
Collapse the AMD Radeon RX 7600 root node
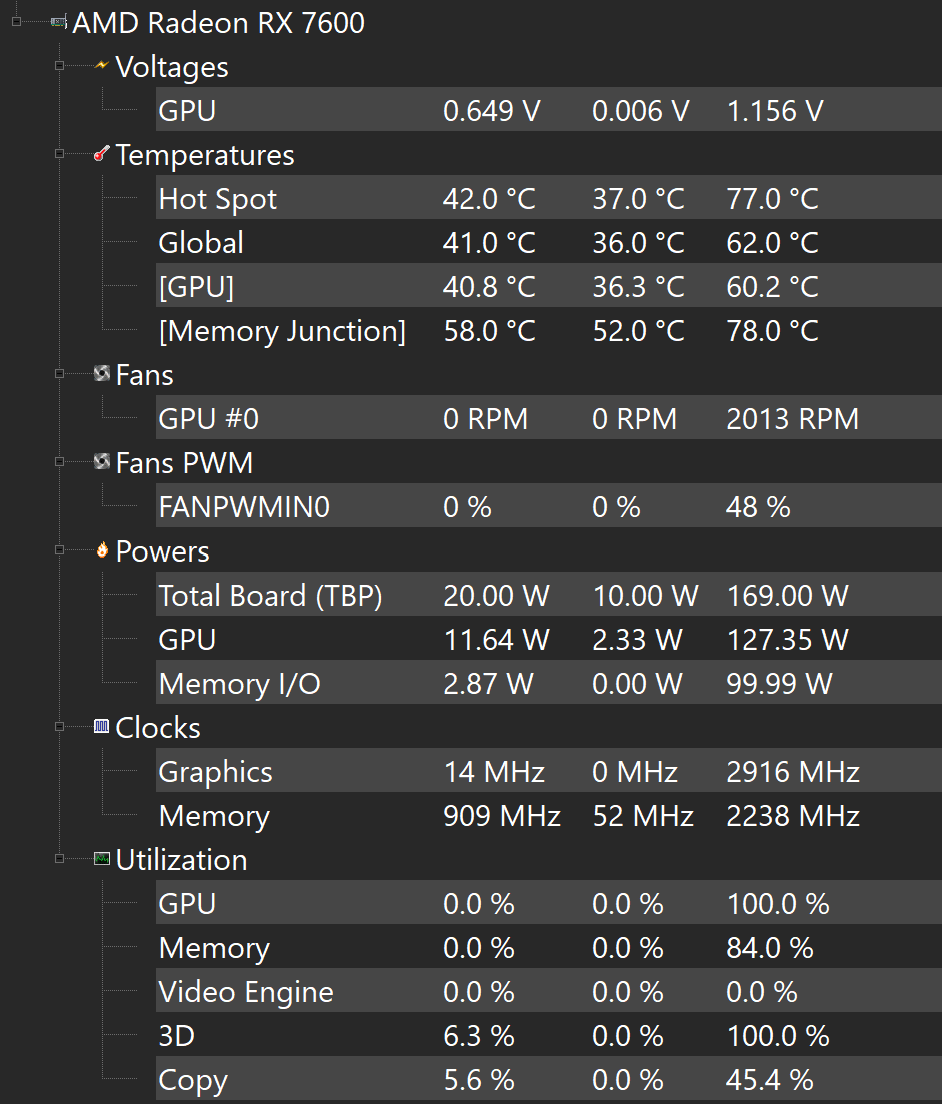[17, 23]
